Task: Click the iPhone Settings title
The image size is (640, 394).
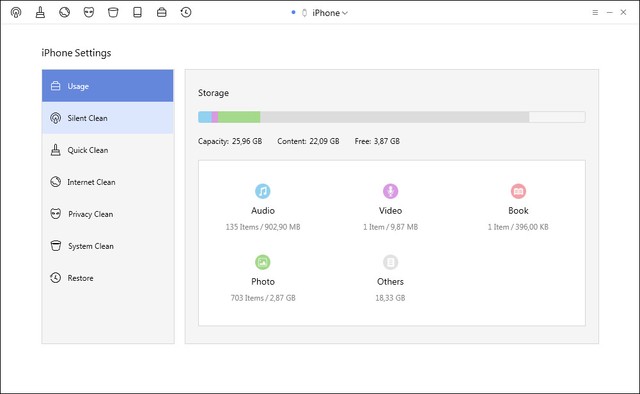Action: click(x=76, y=53)
